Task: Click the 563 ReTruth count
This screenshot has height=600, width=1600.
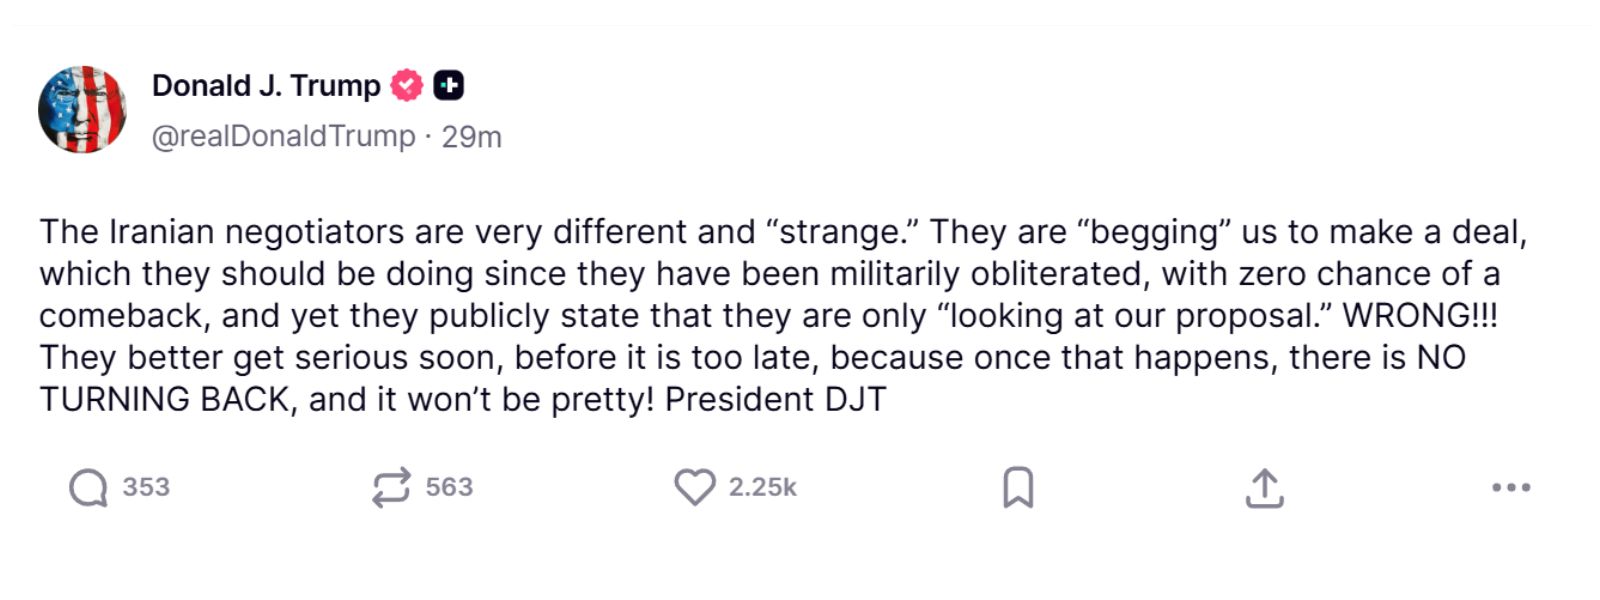Action: pyautogui.click(x=449, y=488)
